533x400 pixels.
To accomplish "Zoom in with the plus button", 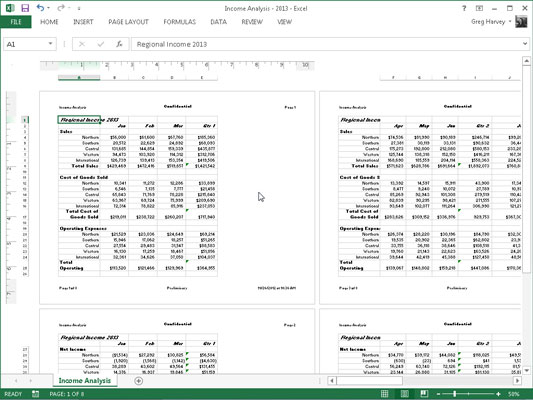I will (x=498, y=394).
